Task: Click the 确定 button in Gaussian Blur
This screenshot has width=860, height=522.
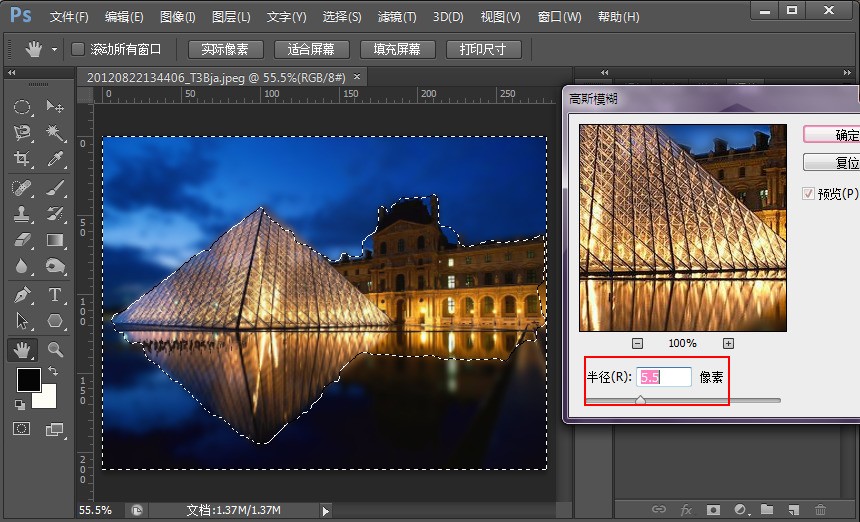Action: tap(831, 134)
